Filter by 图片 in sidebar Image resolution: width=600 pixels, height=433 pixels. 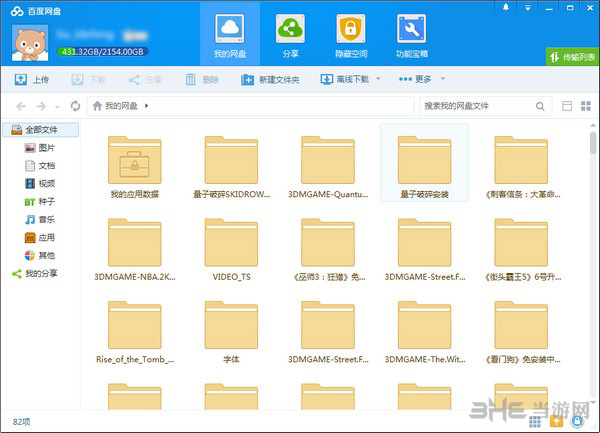(40, 148)
